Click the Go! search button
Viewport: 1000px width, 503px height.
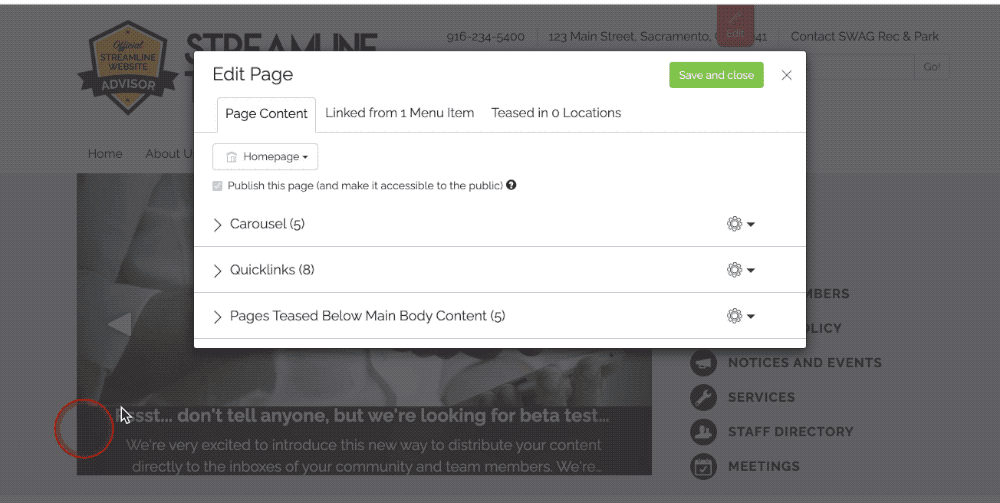[931, 67]
